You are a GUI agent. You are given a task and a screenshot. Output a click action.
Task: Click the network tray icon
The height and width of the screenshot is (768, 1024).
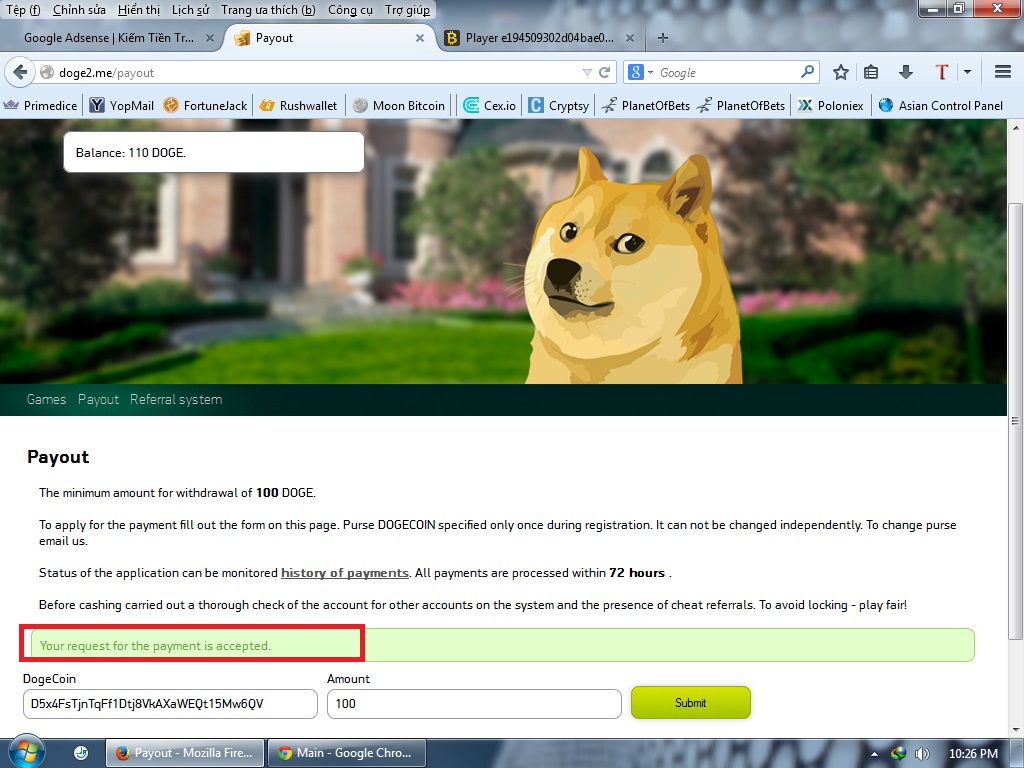[899, 754]
